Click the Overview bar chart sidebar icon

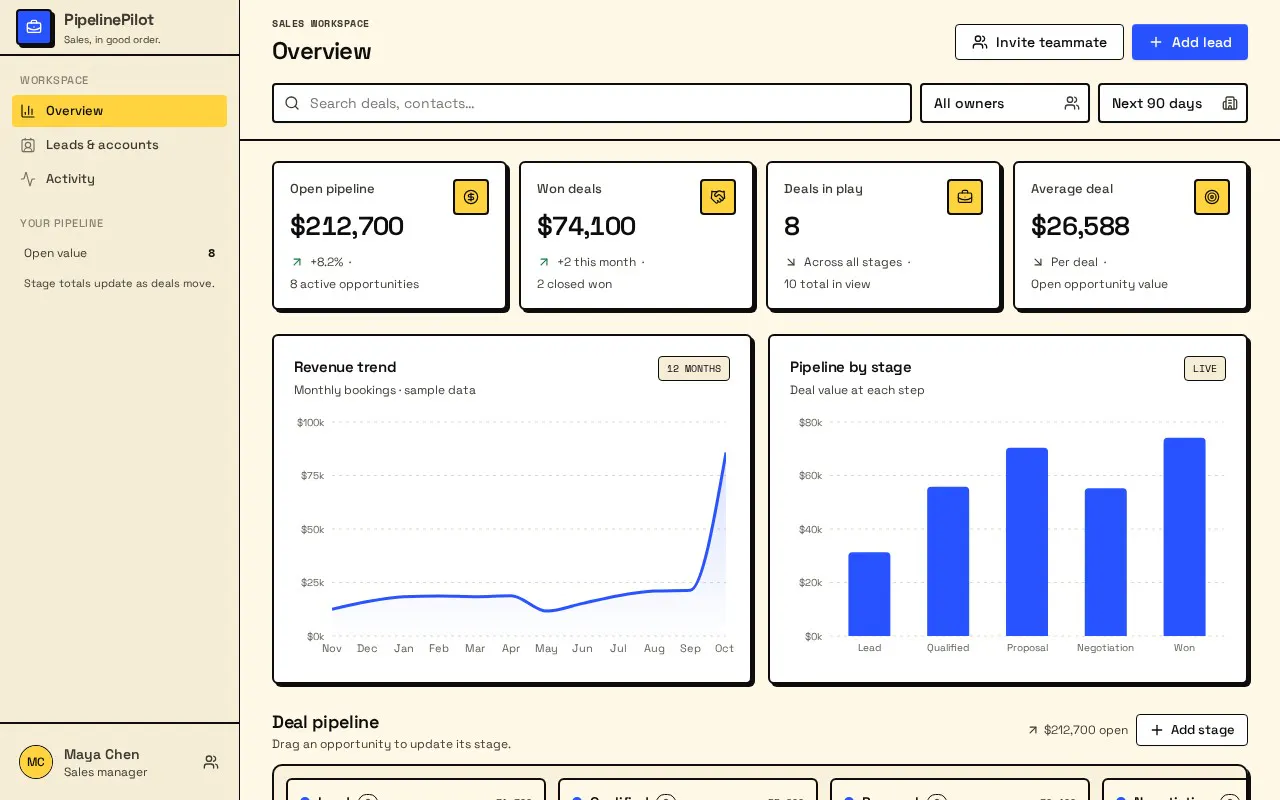[28, 111]
